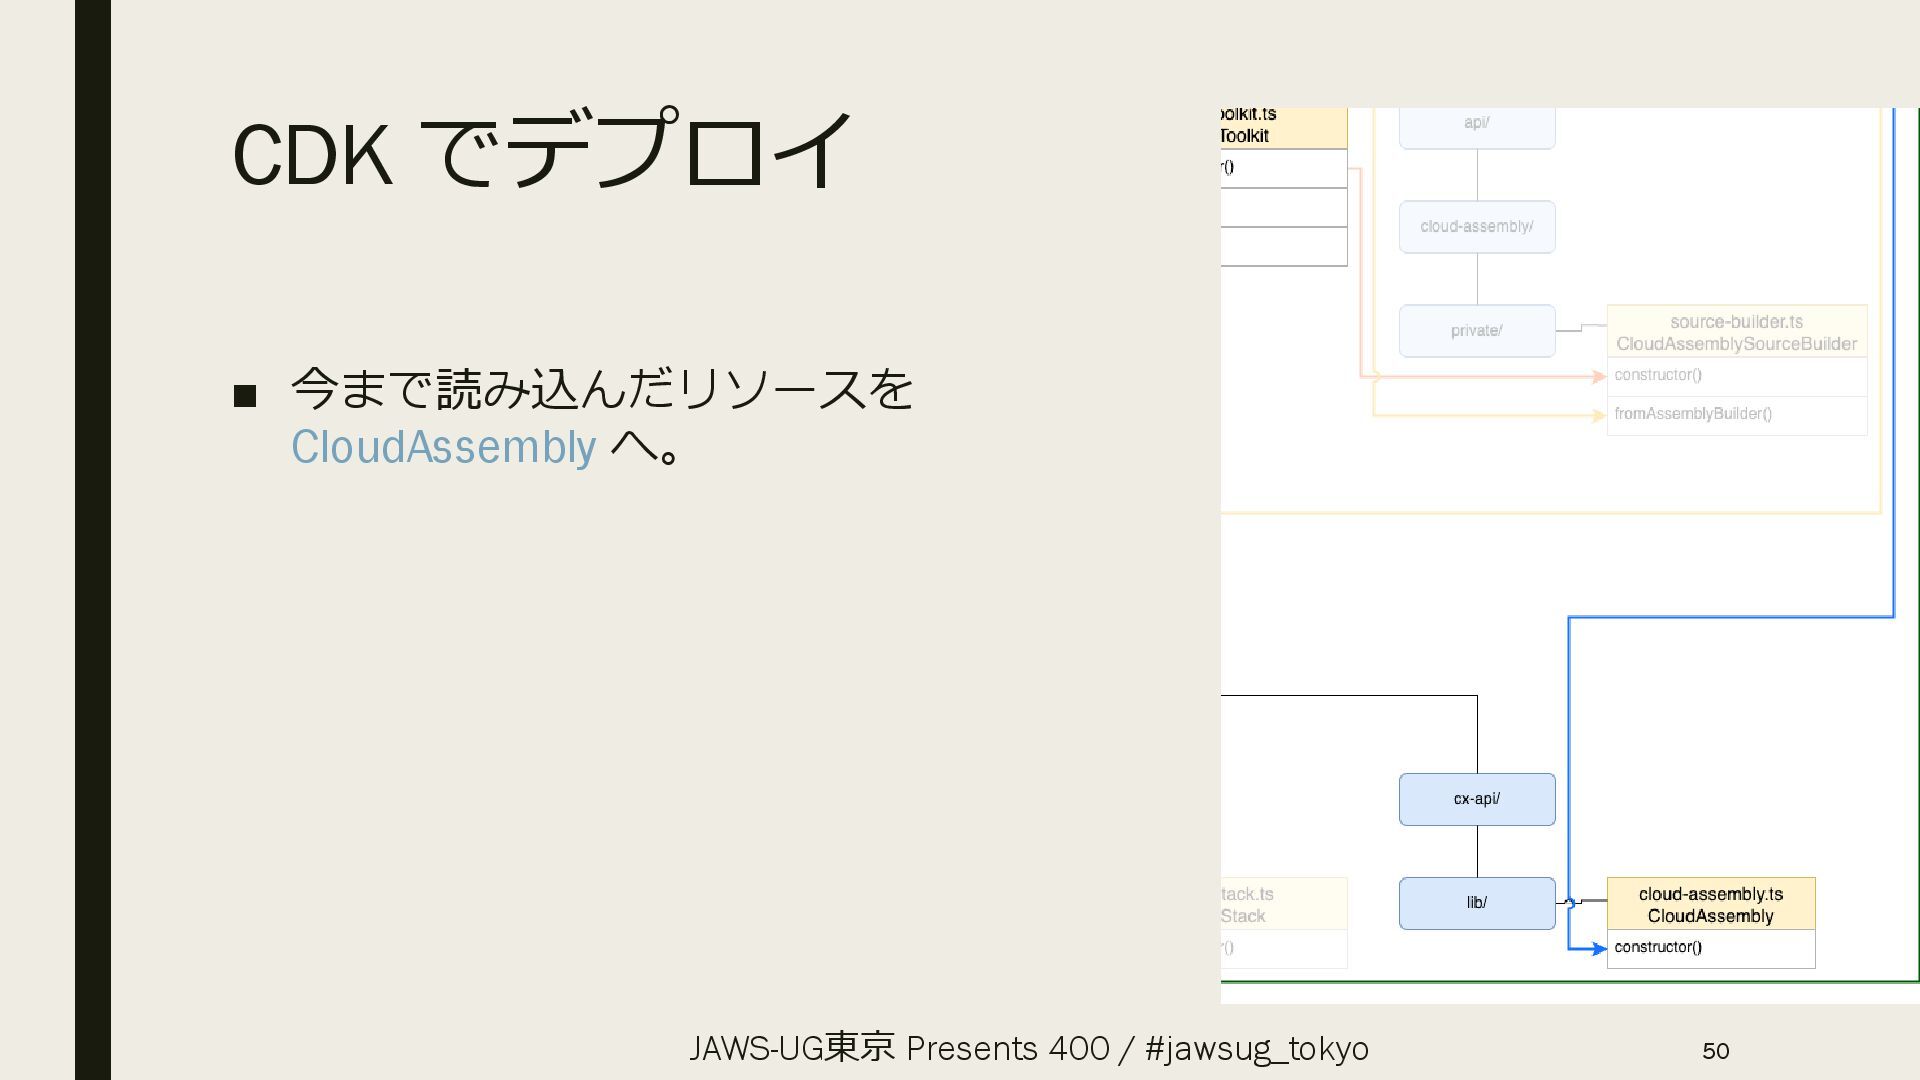The width and height of the screenshot is (1920, 1080).
Task: Click the faded cloud-assembly/ folder node
Action: [x=1476, y=227]
